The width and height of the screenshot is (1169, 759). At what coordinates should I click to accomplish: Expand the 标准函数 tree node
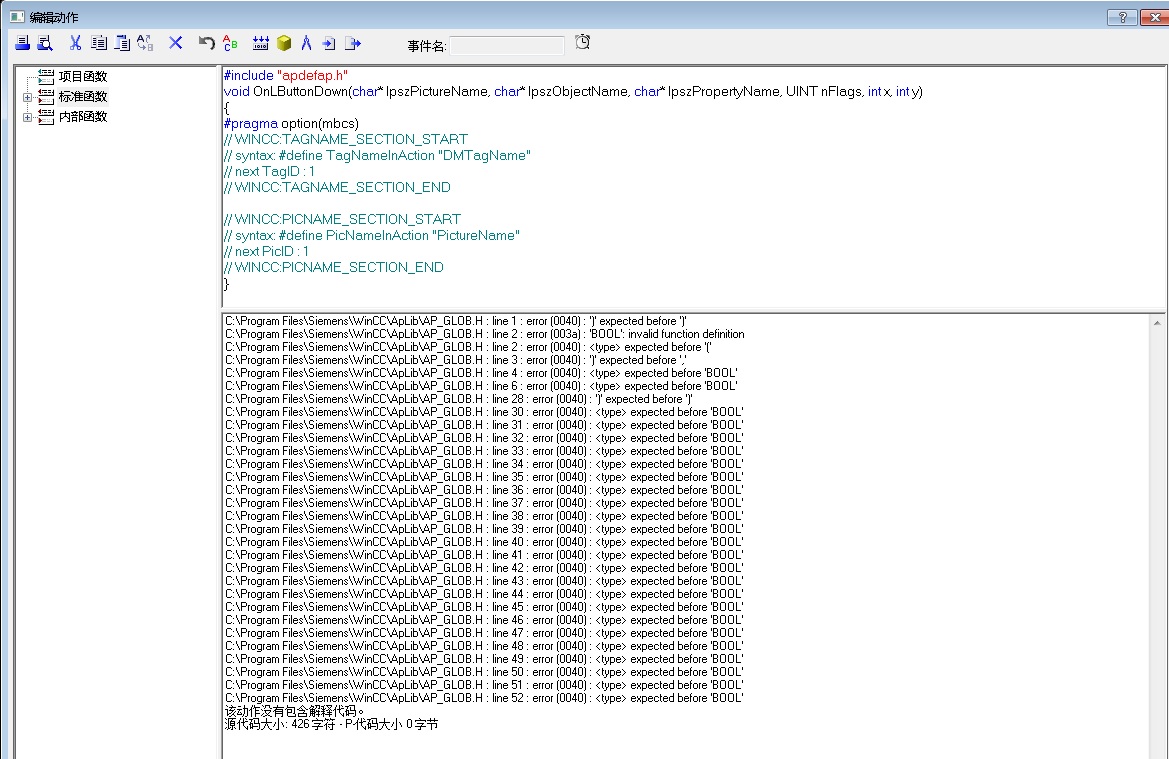pos(28,97)
